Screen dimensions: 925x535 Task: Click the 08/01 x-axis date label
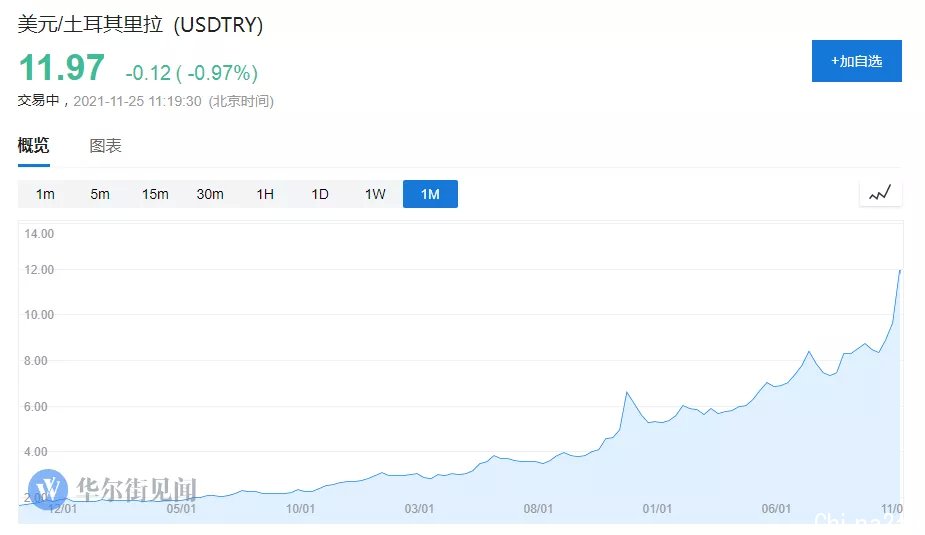[539, 508]
